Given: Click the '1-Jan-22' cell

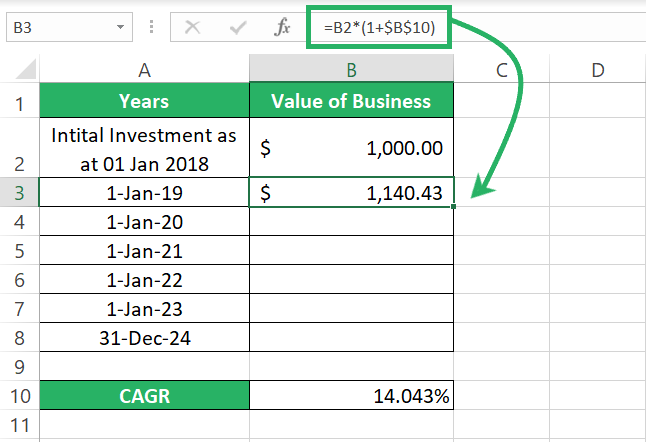Looking at the screenshot, I should [x=144, y=279].
